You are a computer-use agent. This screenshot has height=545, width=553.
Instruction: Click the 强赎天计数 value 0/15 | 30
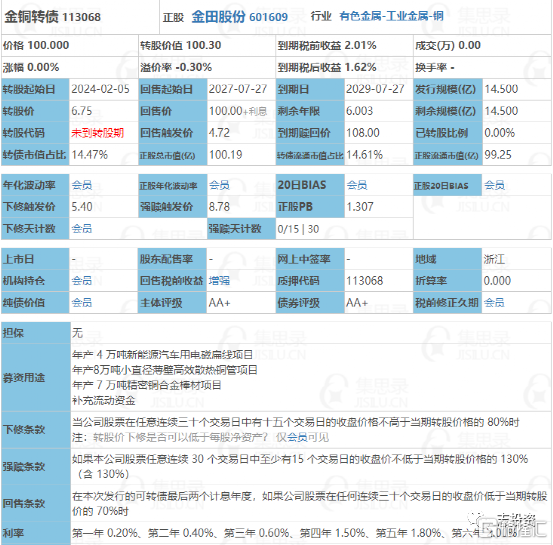[x=298, y=229]
